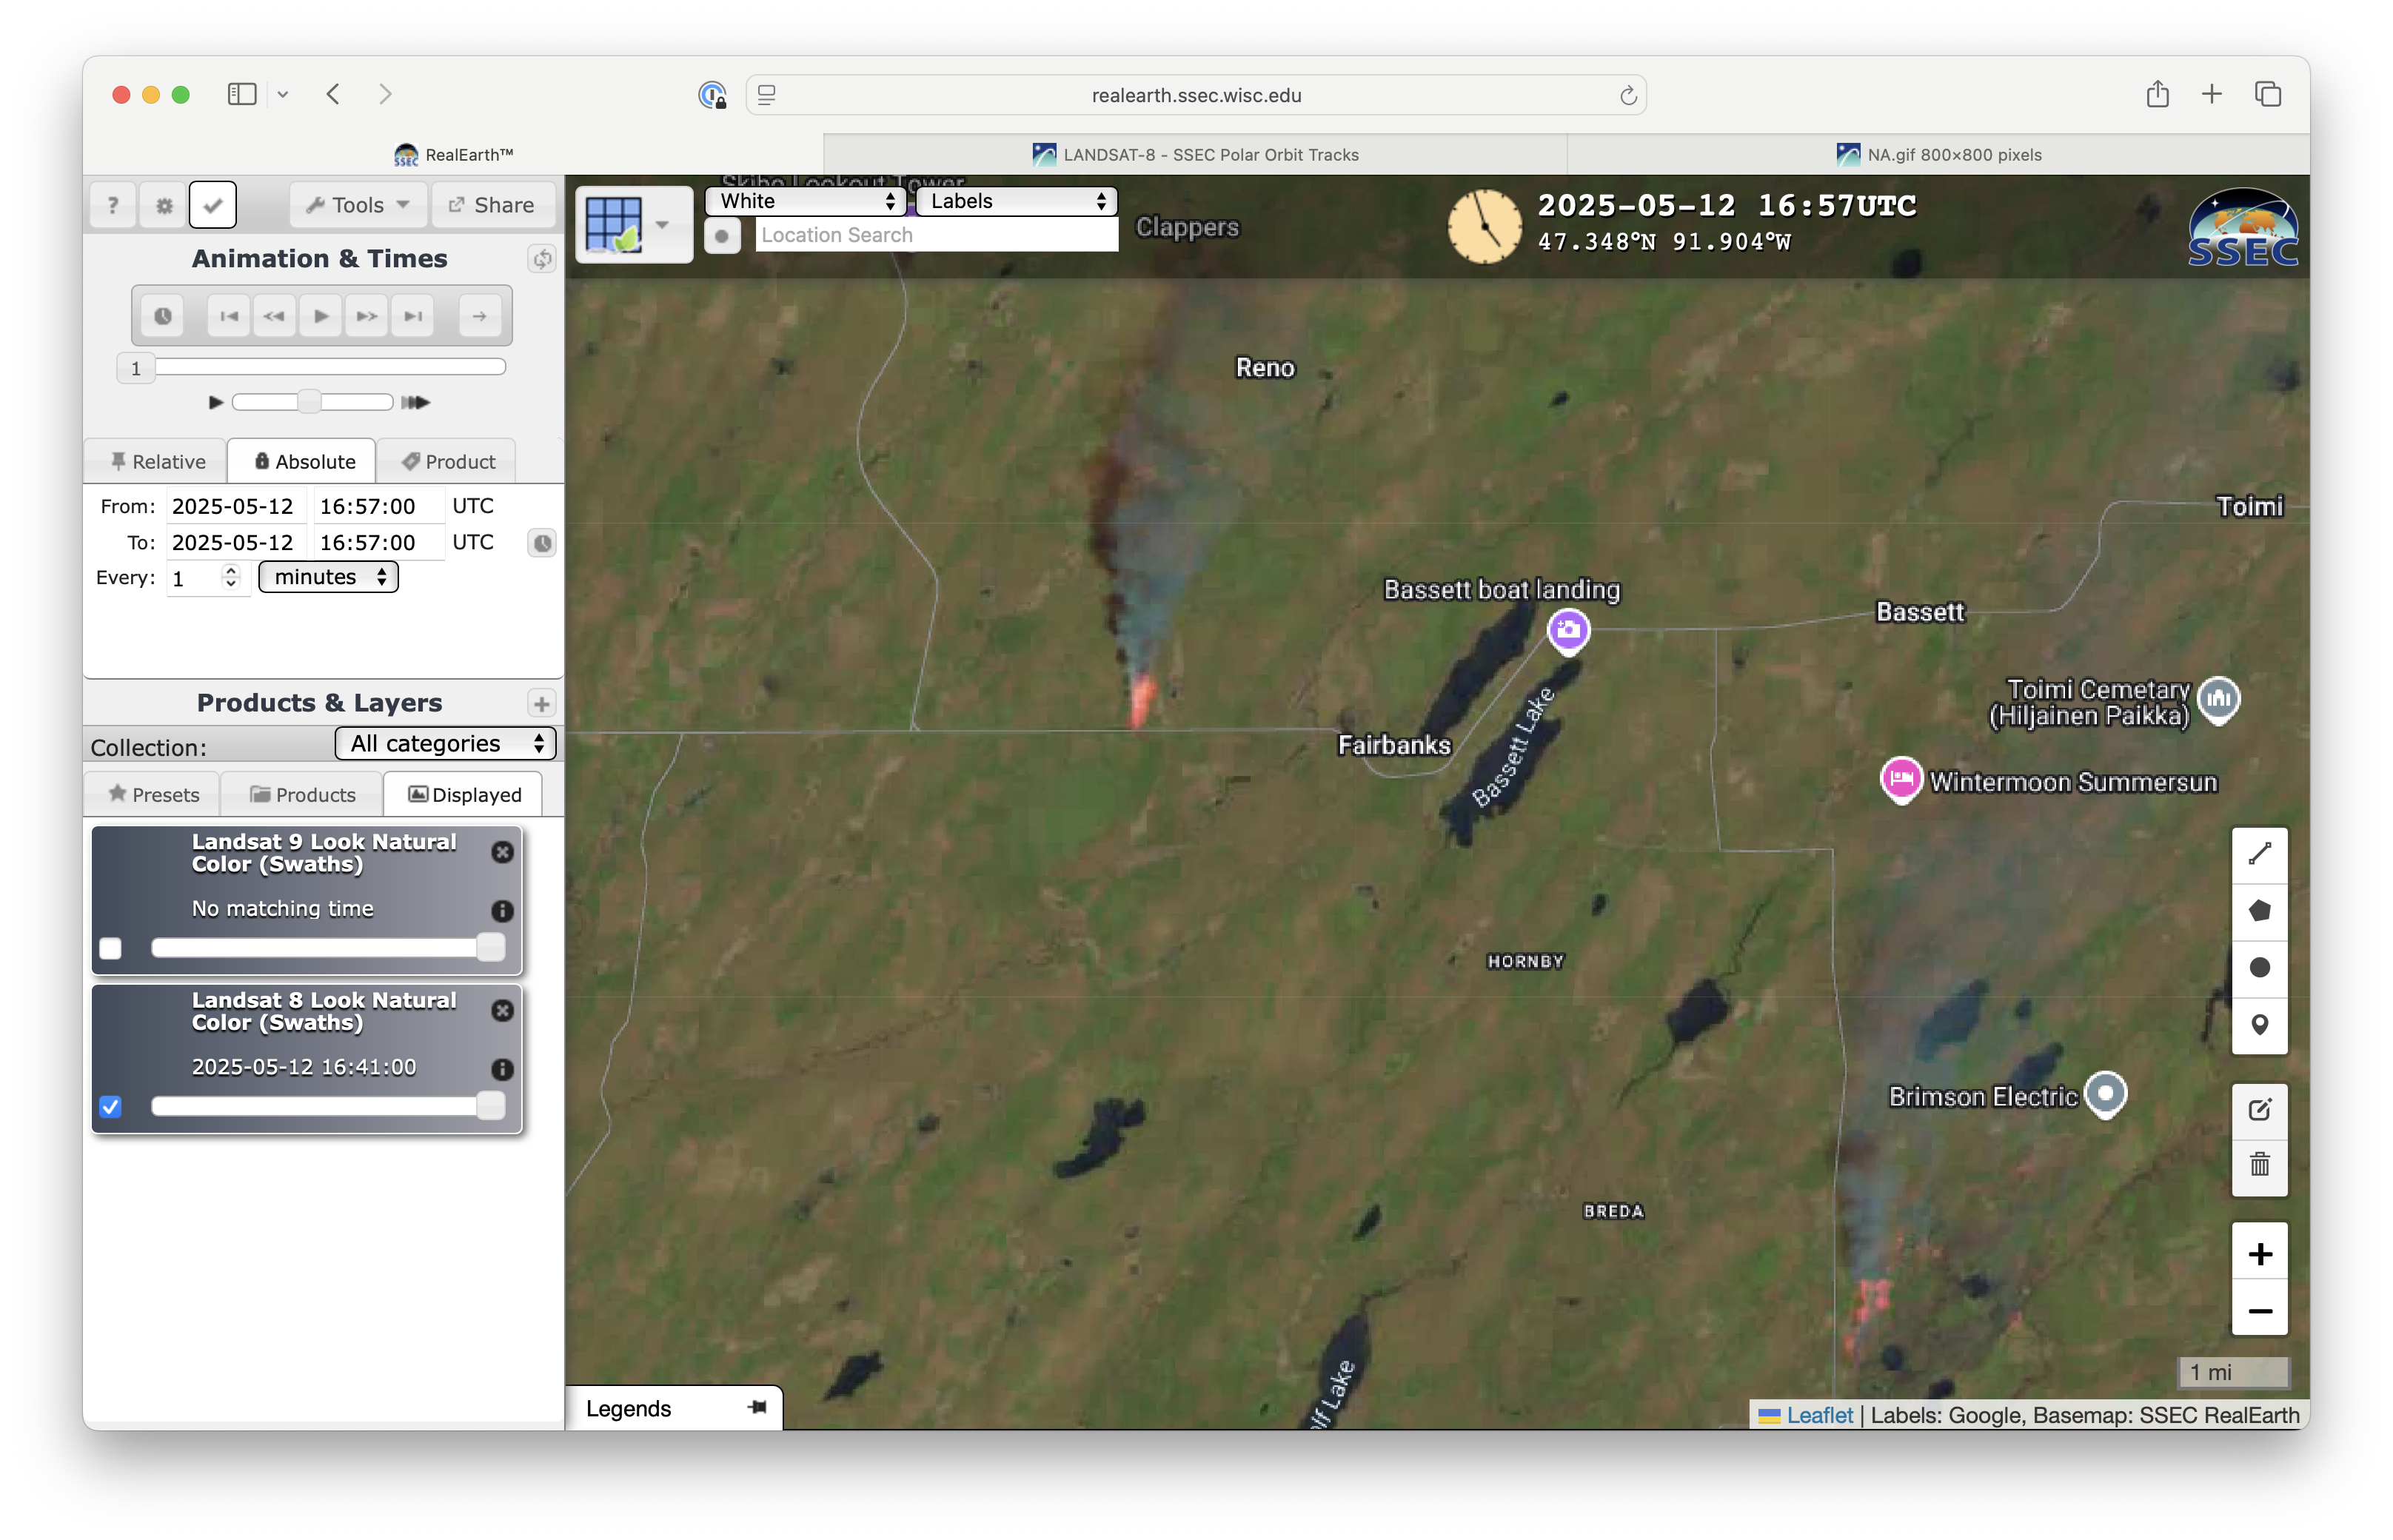Open the LANDSAT-8 SSEC Polar Orbit Tracks tab
Viewport: 2393px width, 1540px height.
point(1195,154)
